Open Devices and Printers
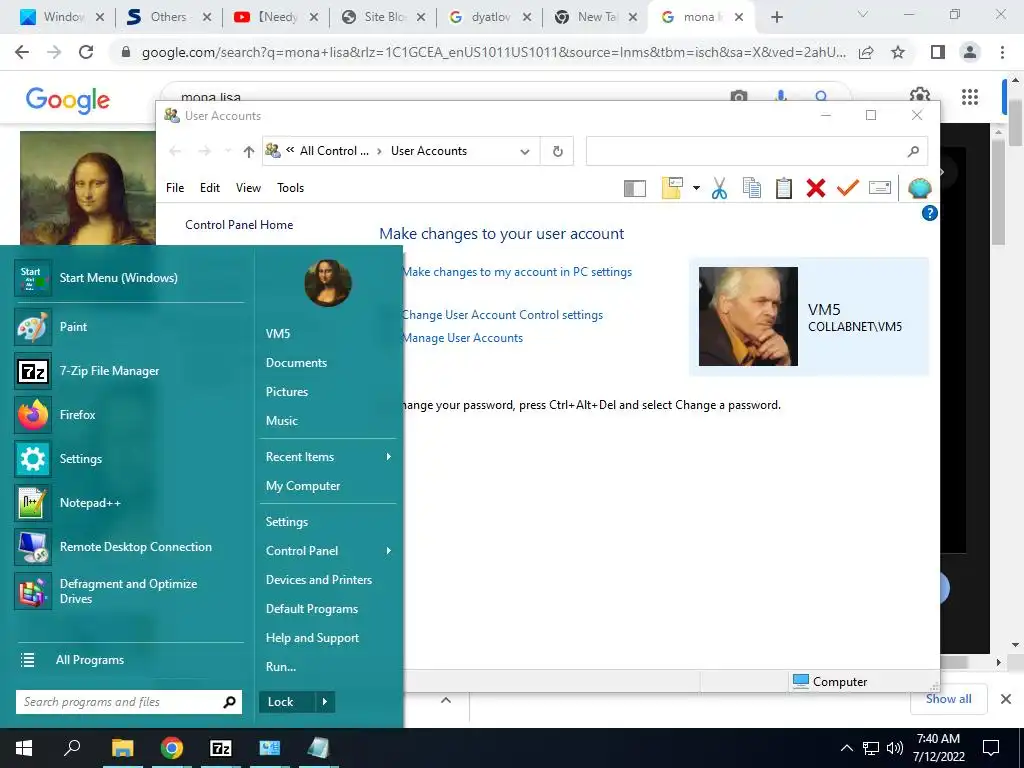The width and height of the screenshot is (1024, 768). [x=328, y=580]
